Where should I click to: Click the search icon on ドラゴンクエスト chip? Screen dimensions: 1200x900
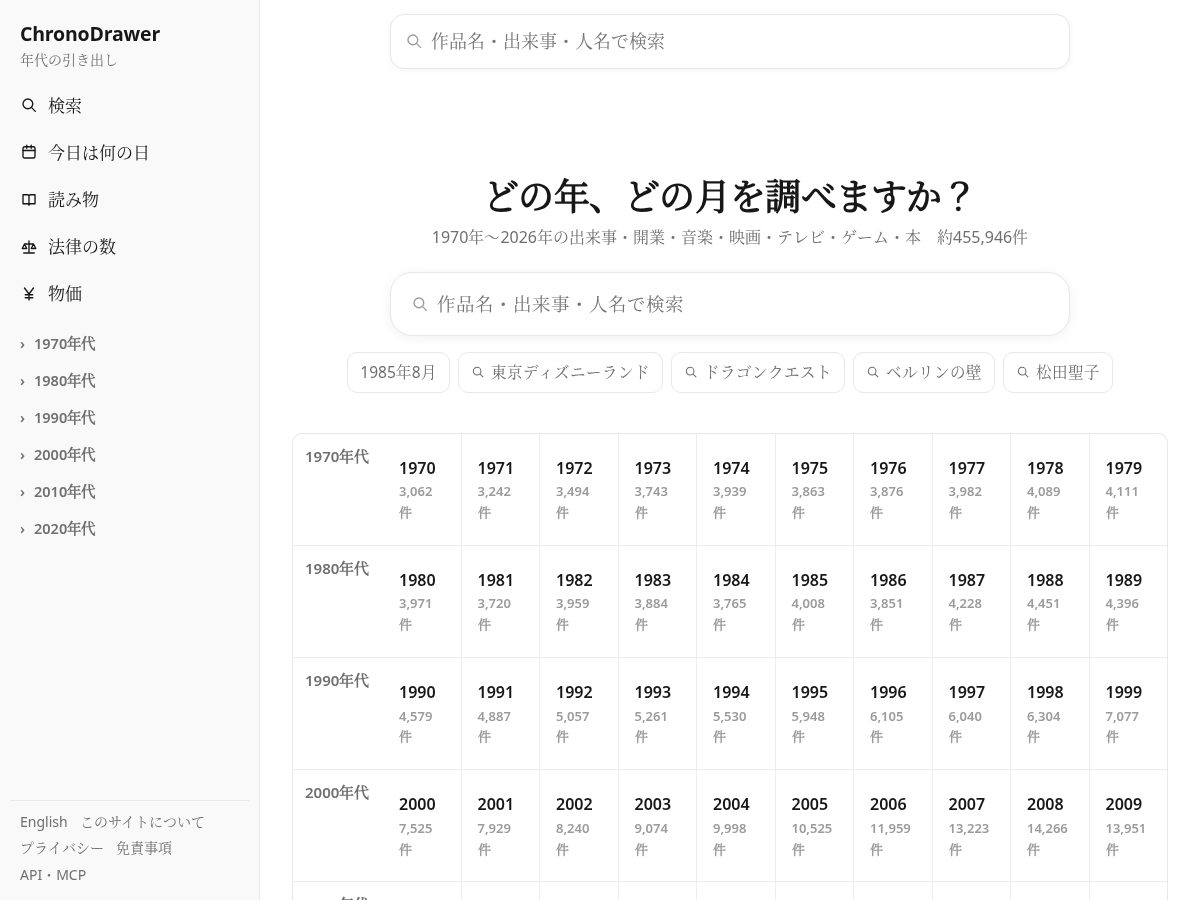[691, 372]
